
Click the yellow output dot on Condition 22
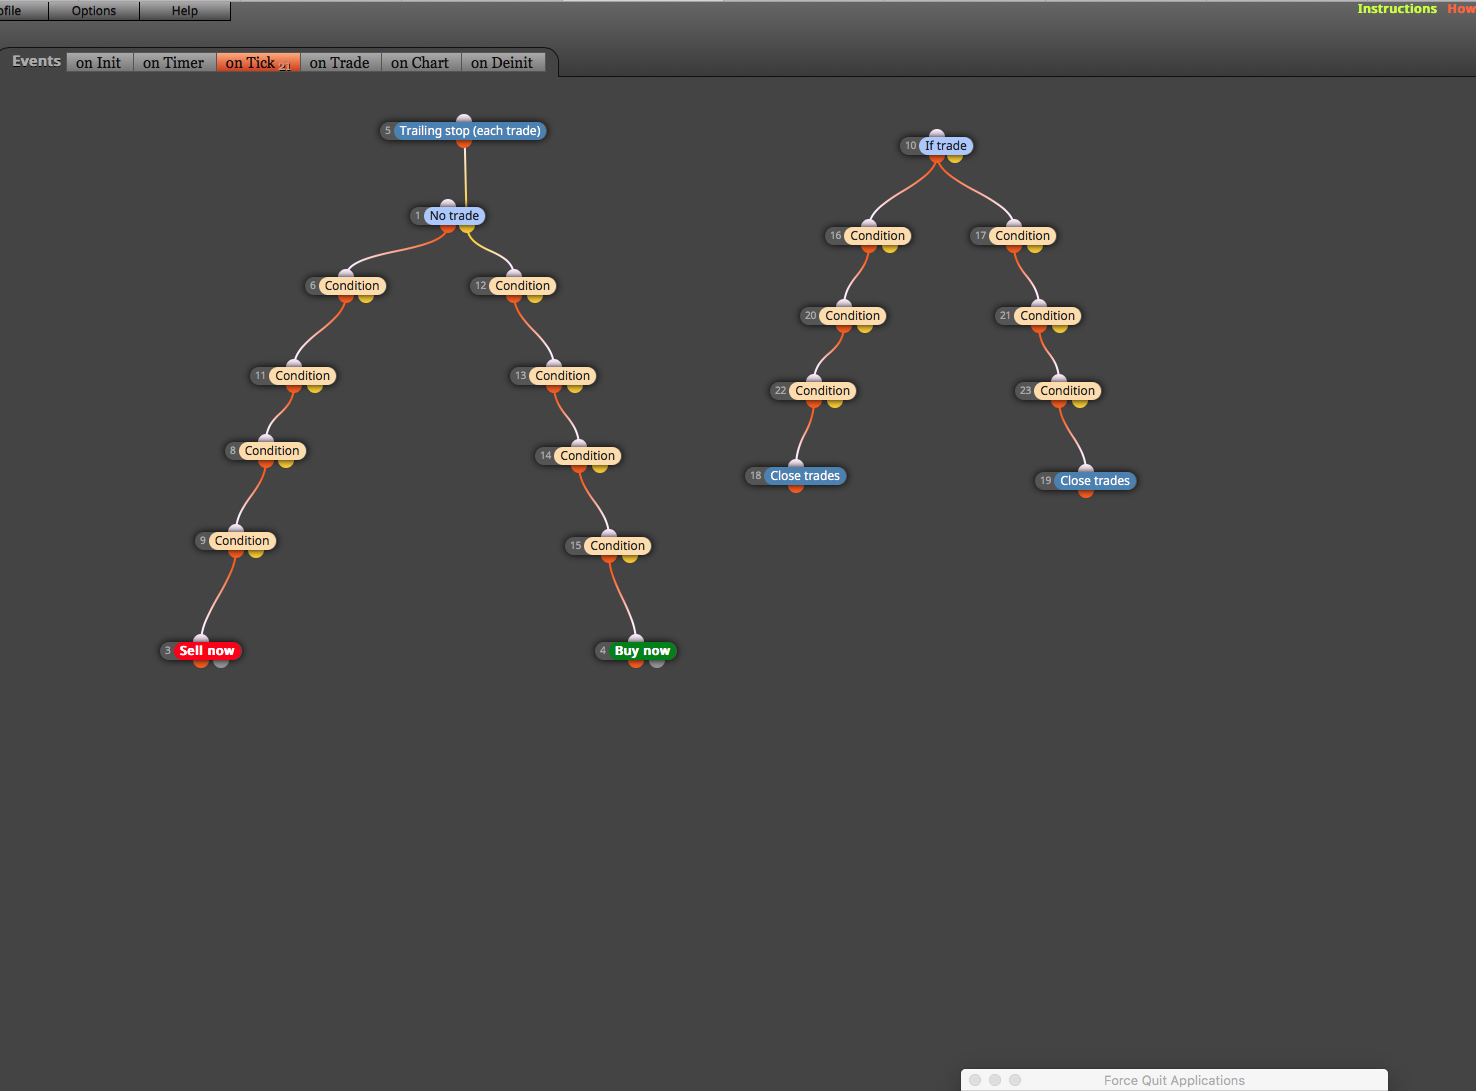coord(835,402)
